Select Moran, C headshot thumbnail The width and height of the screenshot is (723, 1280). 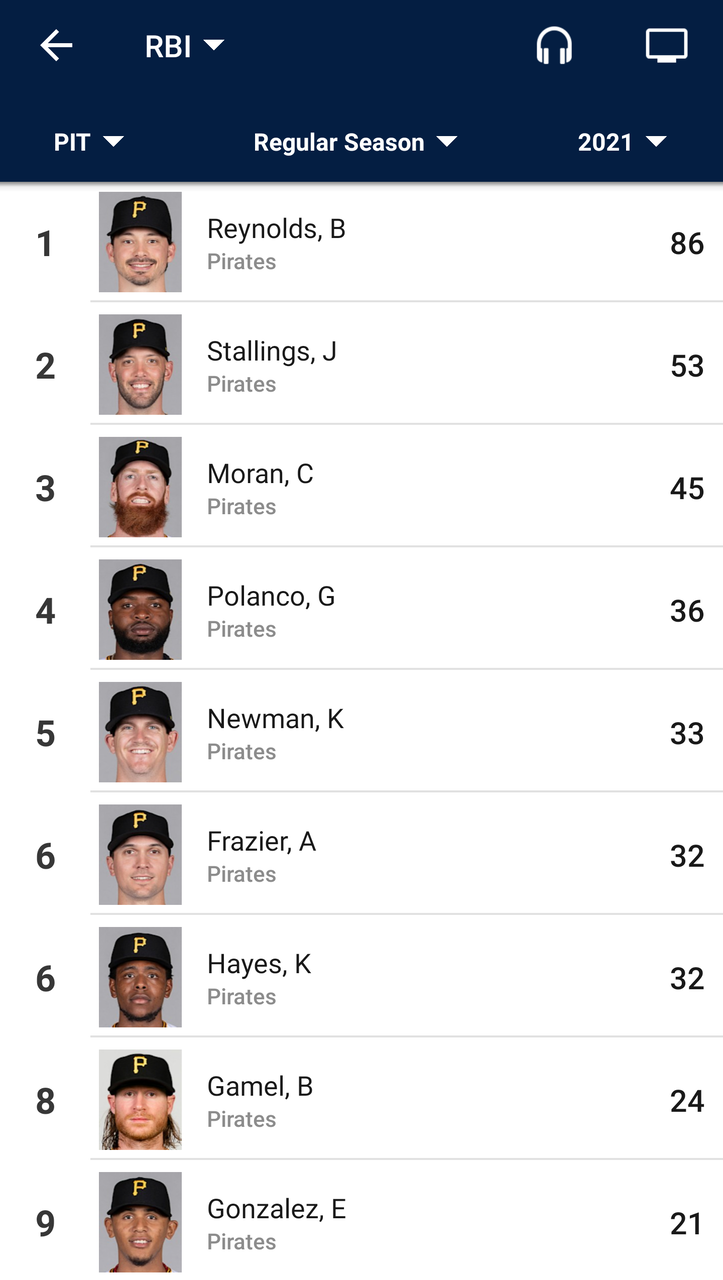(x=140, y=487)
